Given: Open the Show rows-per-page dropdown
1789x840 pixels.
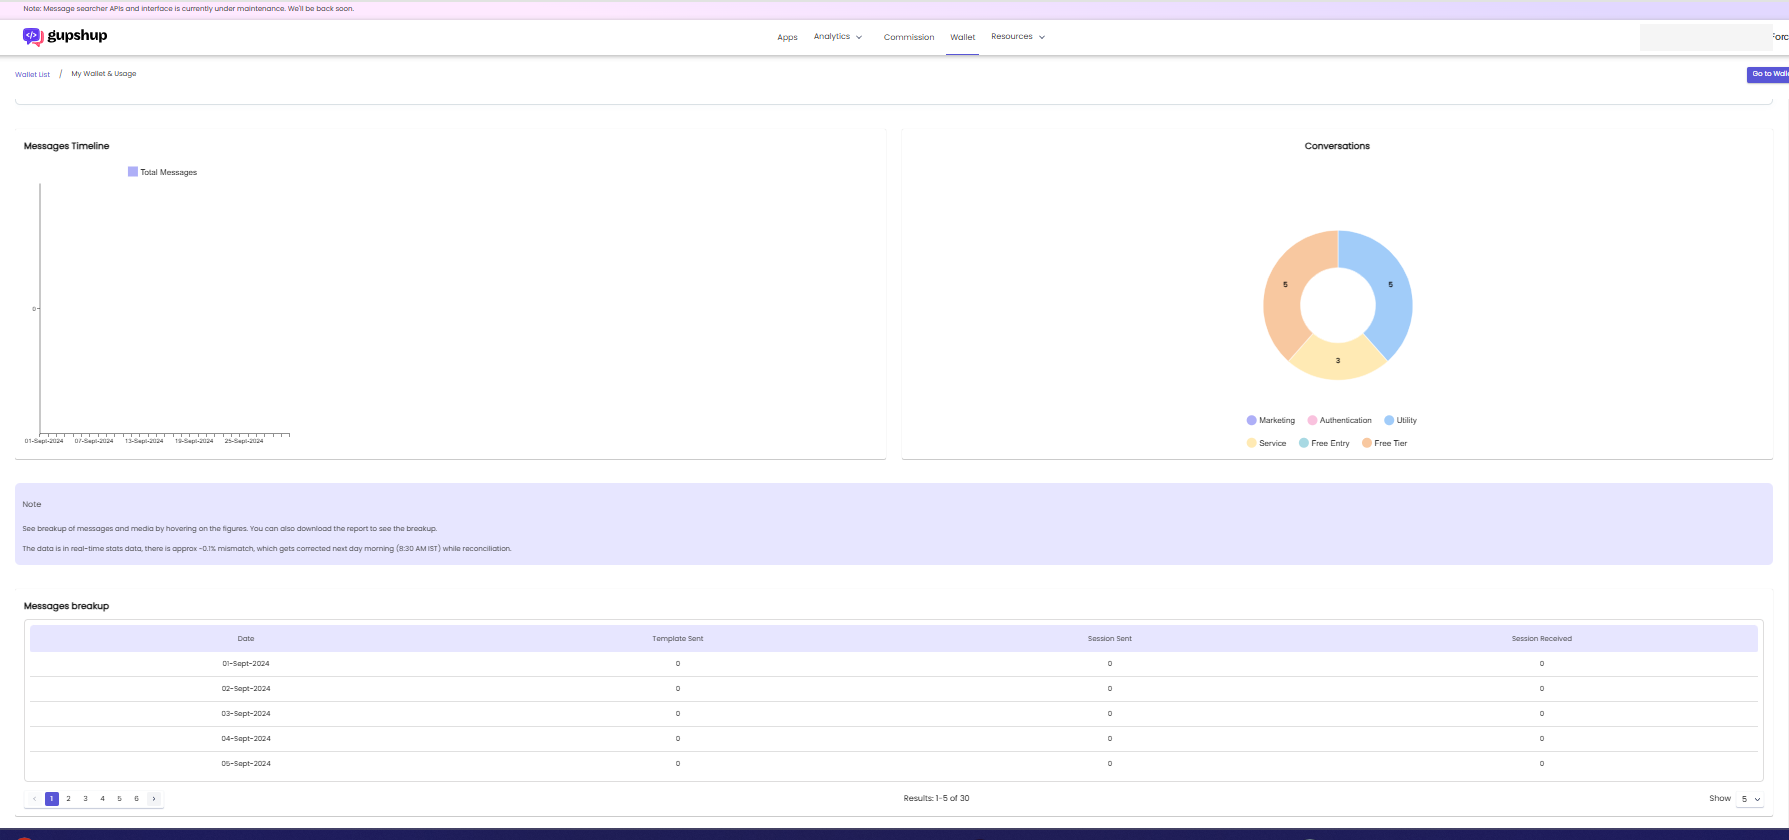Looking at the screenshot, I should [1750, 799].
